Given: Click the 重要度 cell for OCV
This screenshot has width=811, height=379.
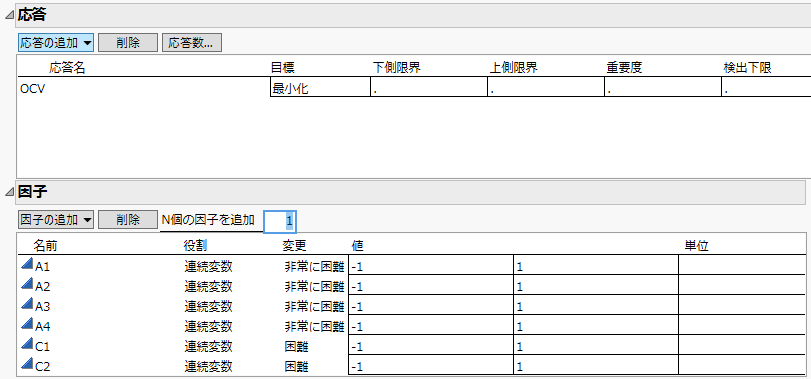Looking at the screenshot, I should pos(663,88).
